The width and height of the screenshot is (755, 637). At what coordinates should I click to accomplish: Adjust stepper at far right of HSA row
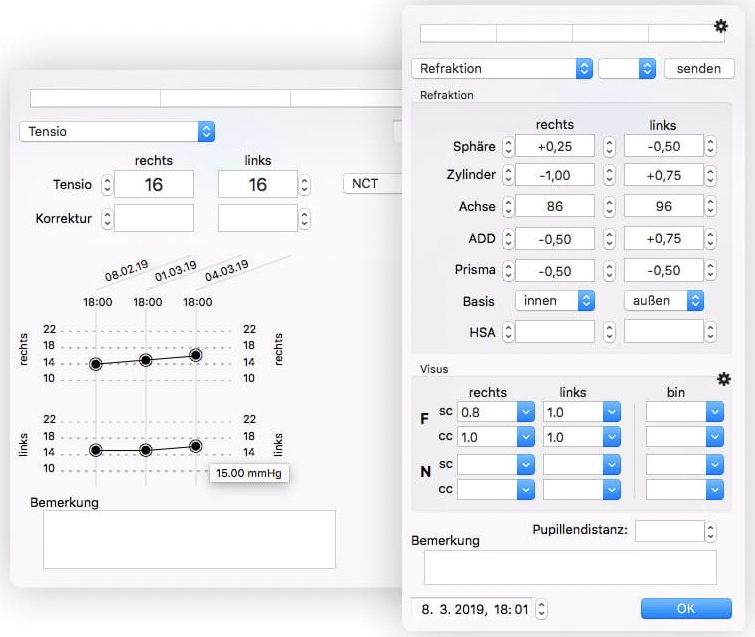[x=710, y=332]
